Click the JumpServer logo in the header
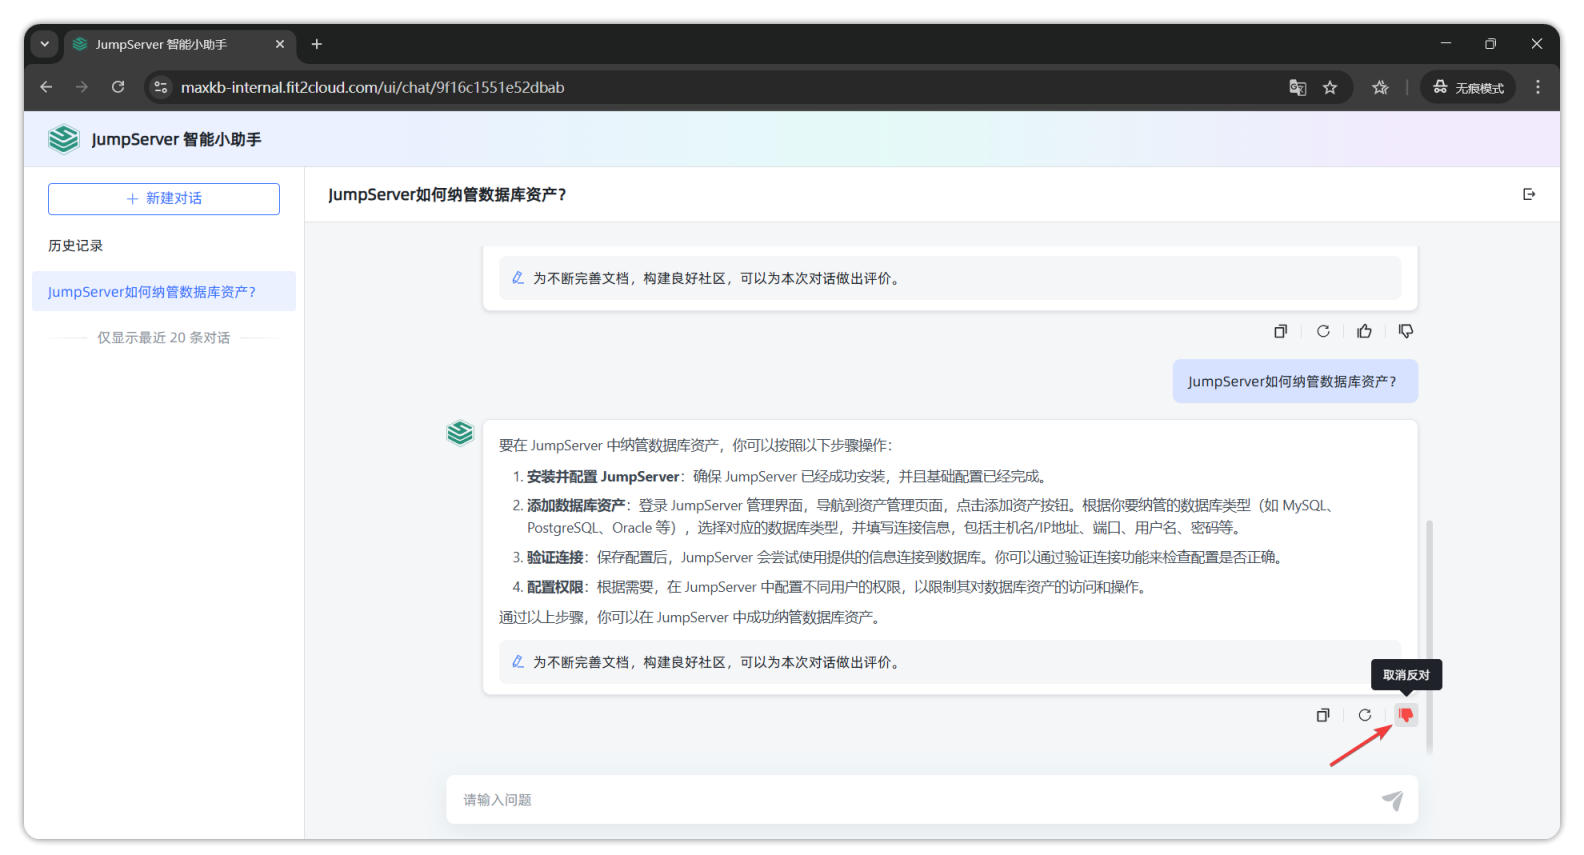The height and width of the screenshot is (855, 1584). coord(63,139)
